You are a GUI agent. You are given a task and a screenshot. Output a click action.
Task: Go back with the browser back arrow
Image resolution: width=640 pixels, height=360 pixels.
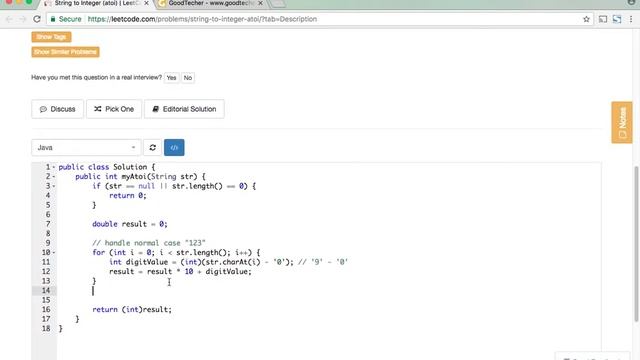pyautogui.click(x=9, y=19)
